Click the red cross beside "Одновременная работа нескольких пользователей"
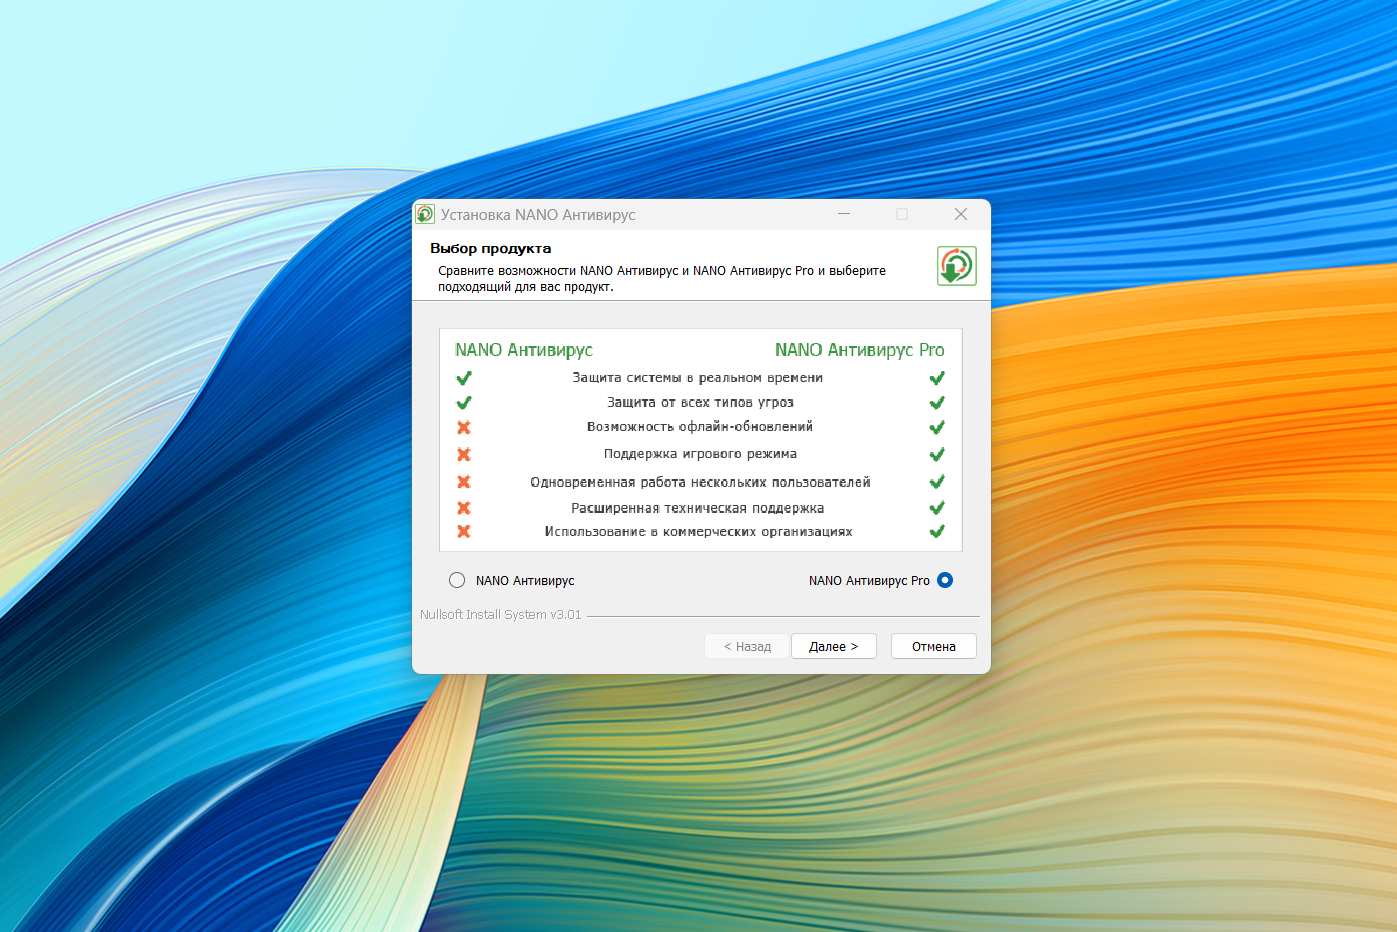This screenshot has height=932, width=1397. click(x=464, y=482)
